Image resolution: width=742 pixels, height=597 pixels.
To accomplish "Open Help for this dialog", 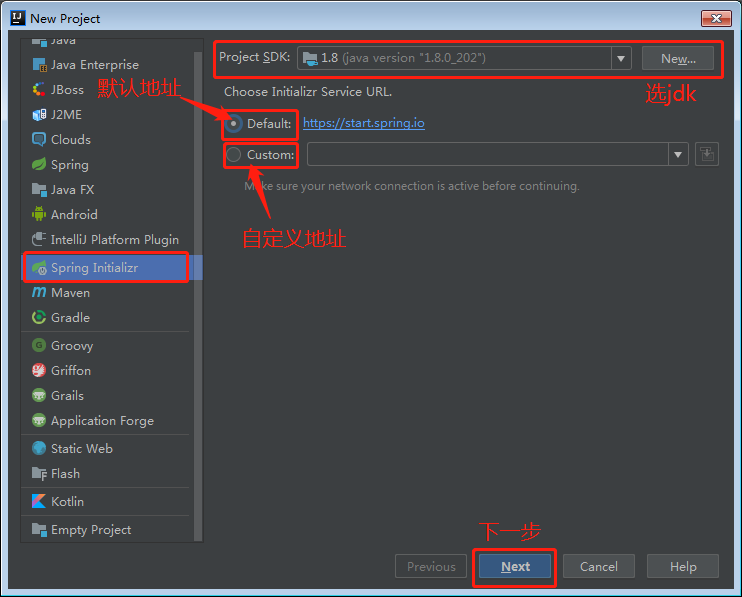I will [683, 566].
